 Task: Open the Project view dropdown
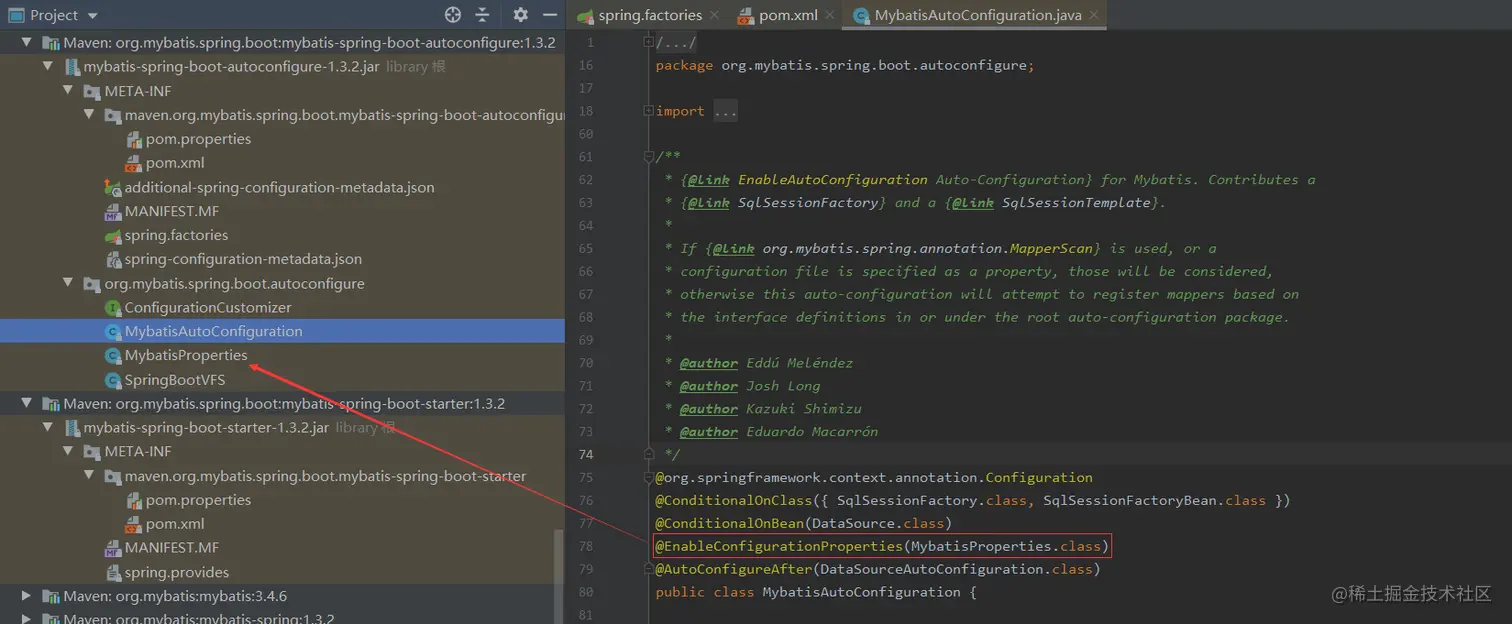coord(93,16)
